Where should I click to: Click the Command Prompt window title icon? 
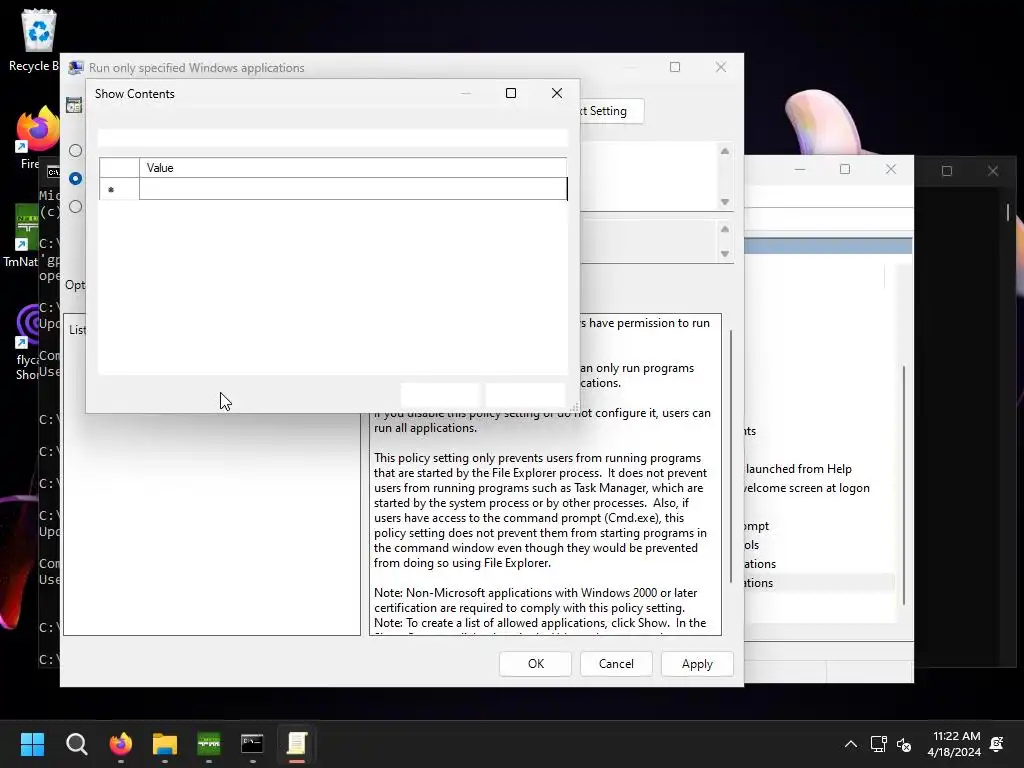click(x=54, y=172)
